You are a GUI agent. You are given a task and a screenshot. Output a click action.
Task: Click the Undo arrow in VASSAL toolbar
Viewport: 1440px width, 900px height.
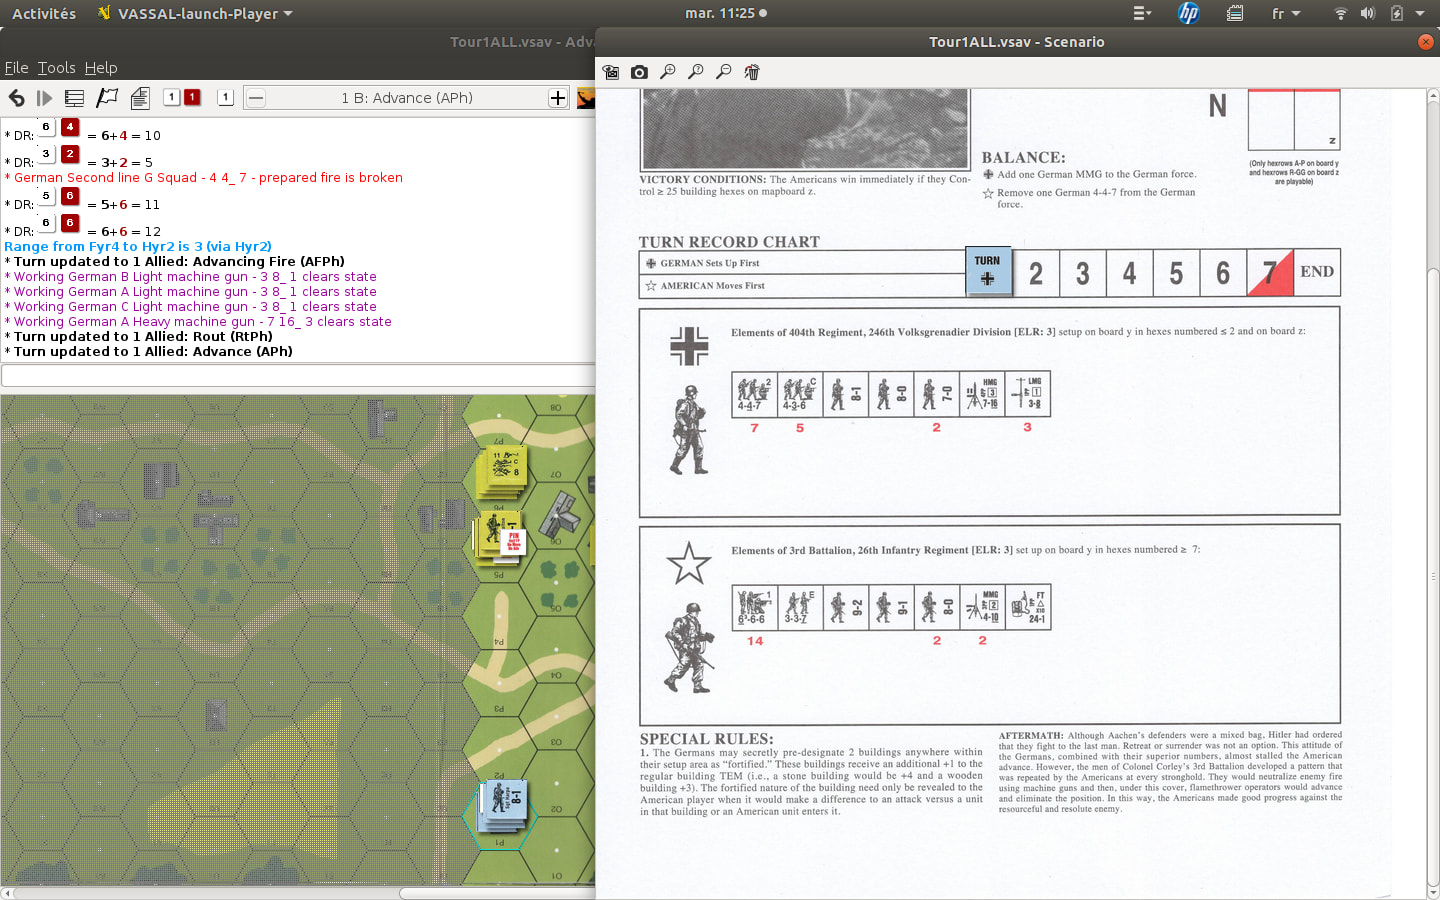pyautogui.click(x=16, y=98)
